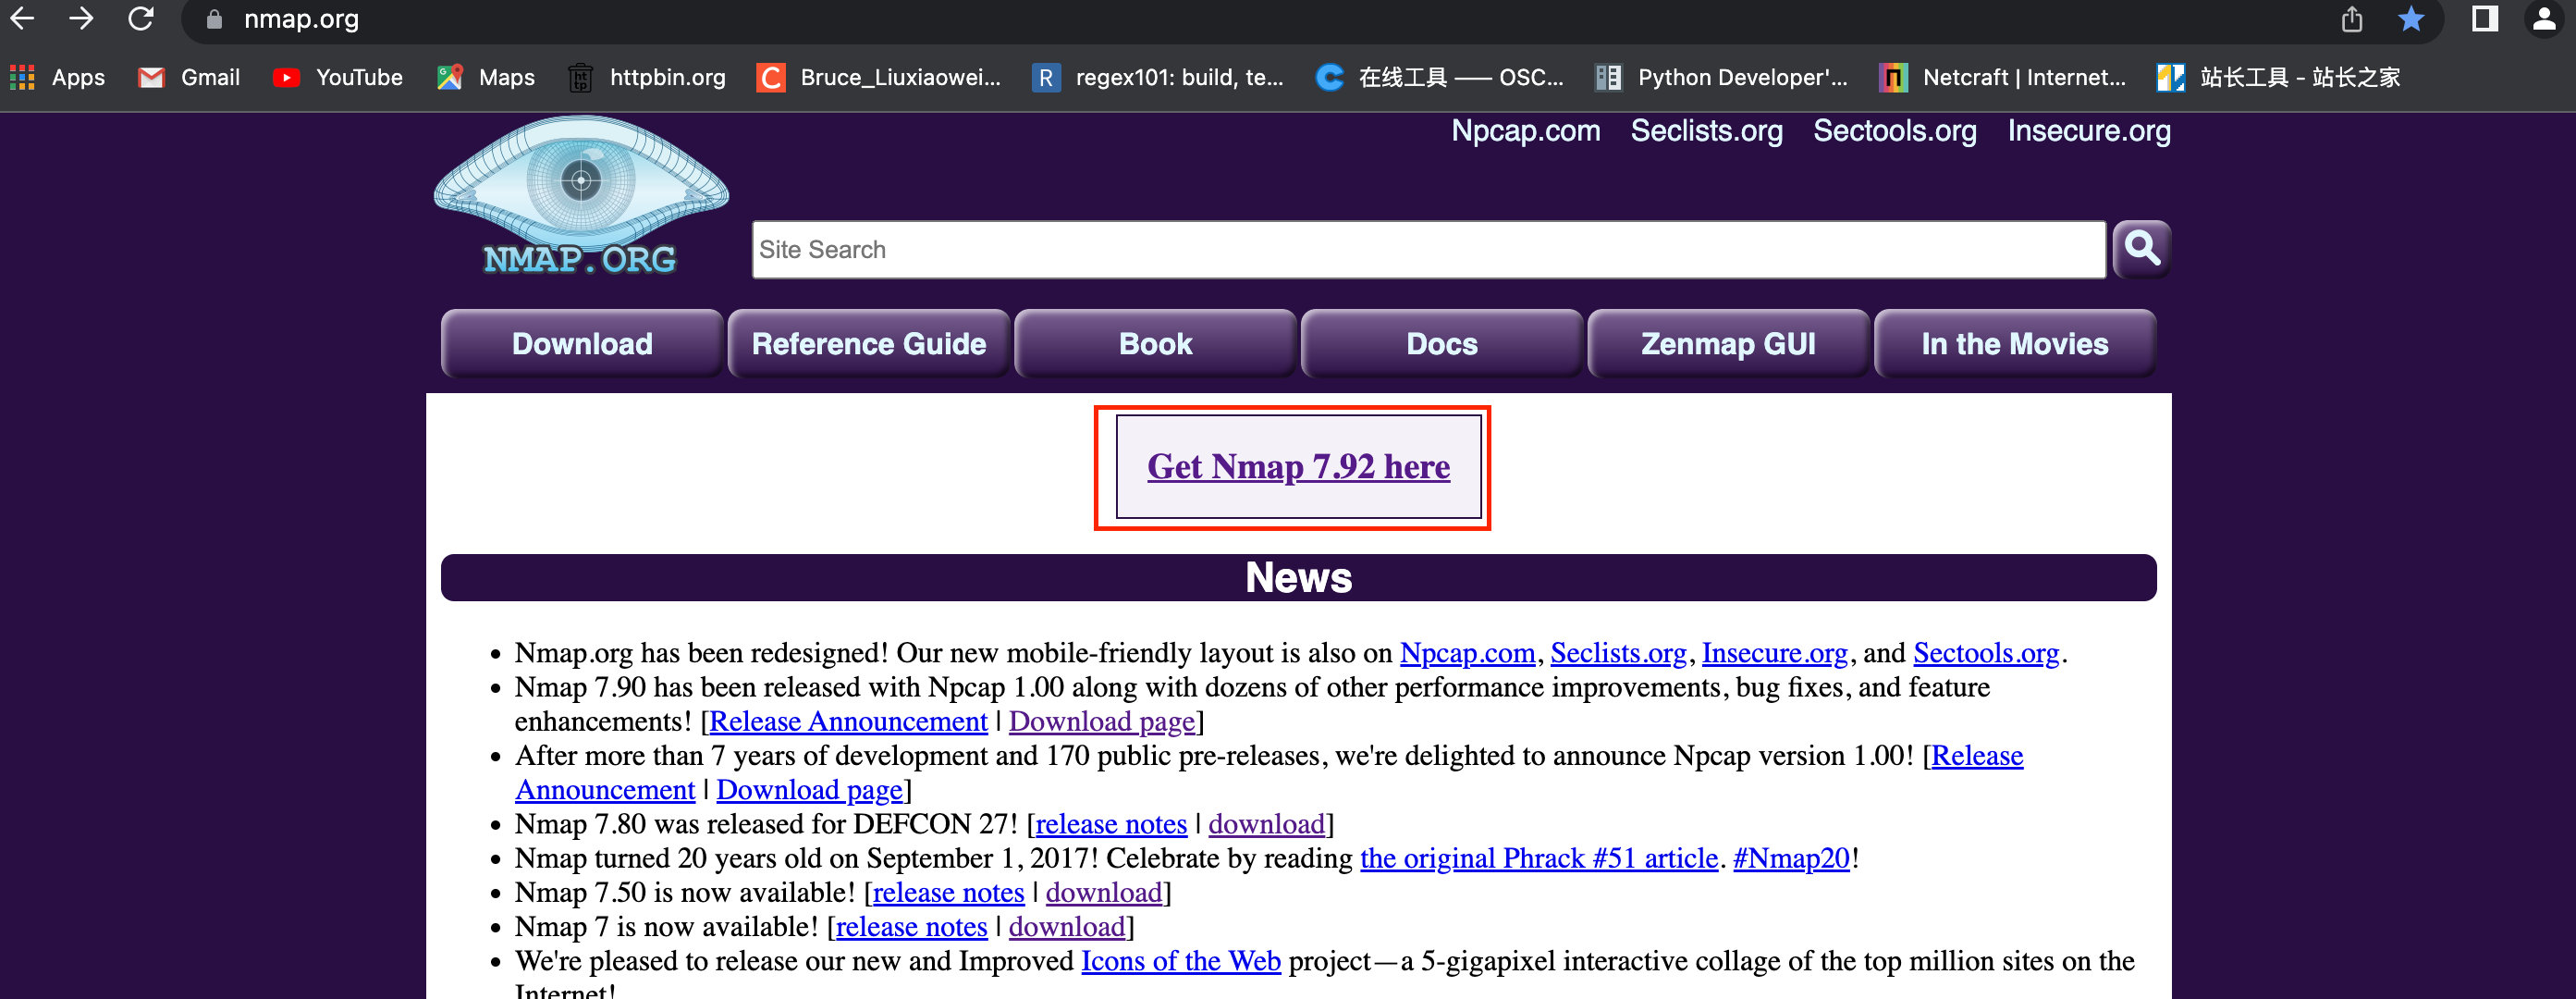
Task: Navigate to In the Movies
Action: pyautogui.click(x=2011, y=343)
